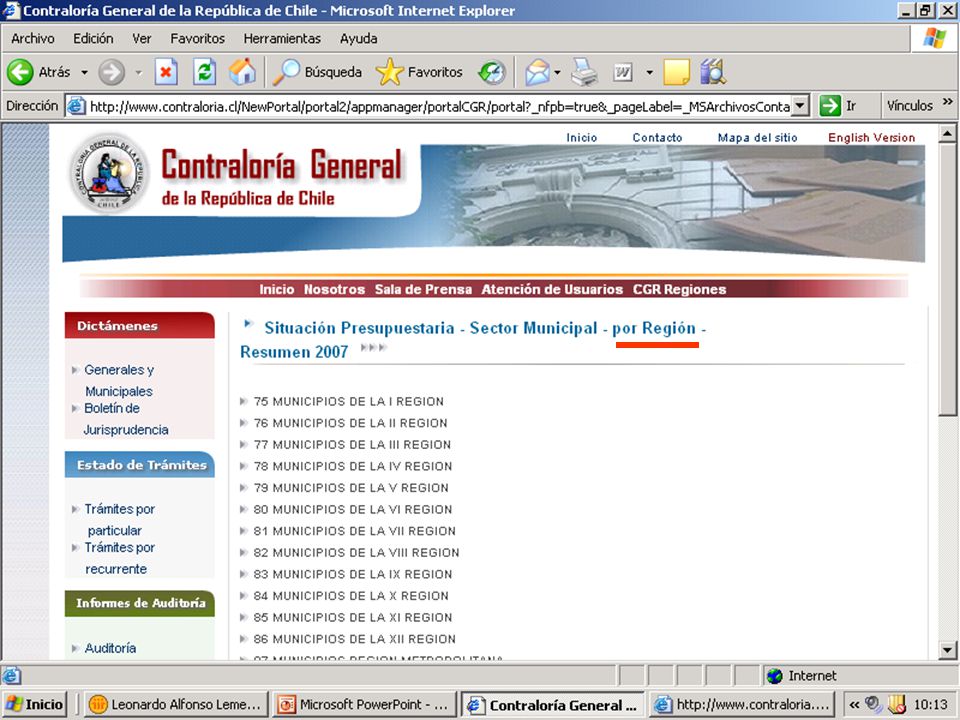Screen dimensions: 960x720
Task: Open Búsqueda magnifier search
Action: point(317,72)
